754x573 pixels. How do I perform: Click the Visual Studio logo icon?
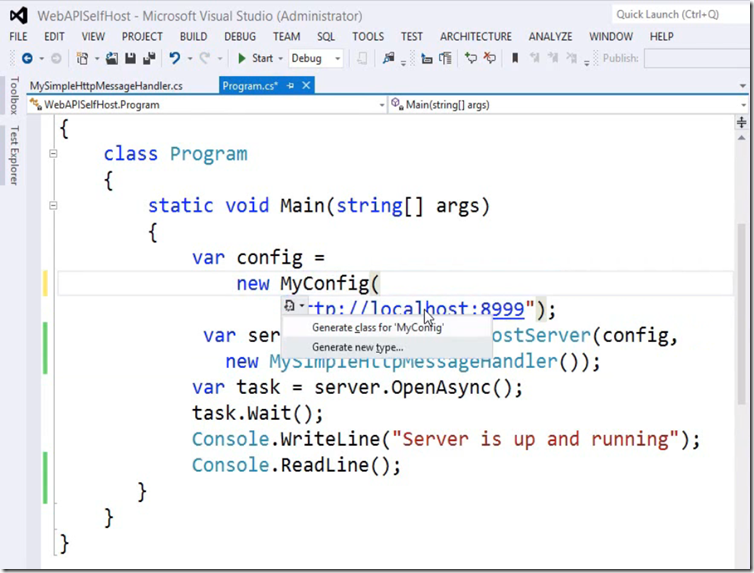click(19, 16)
